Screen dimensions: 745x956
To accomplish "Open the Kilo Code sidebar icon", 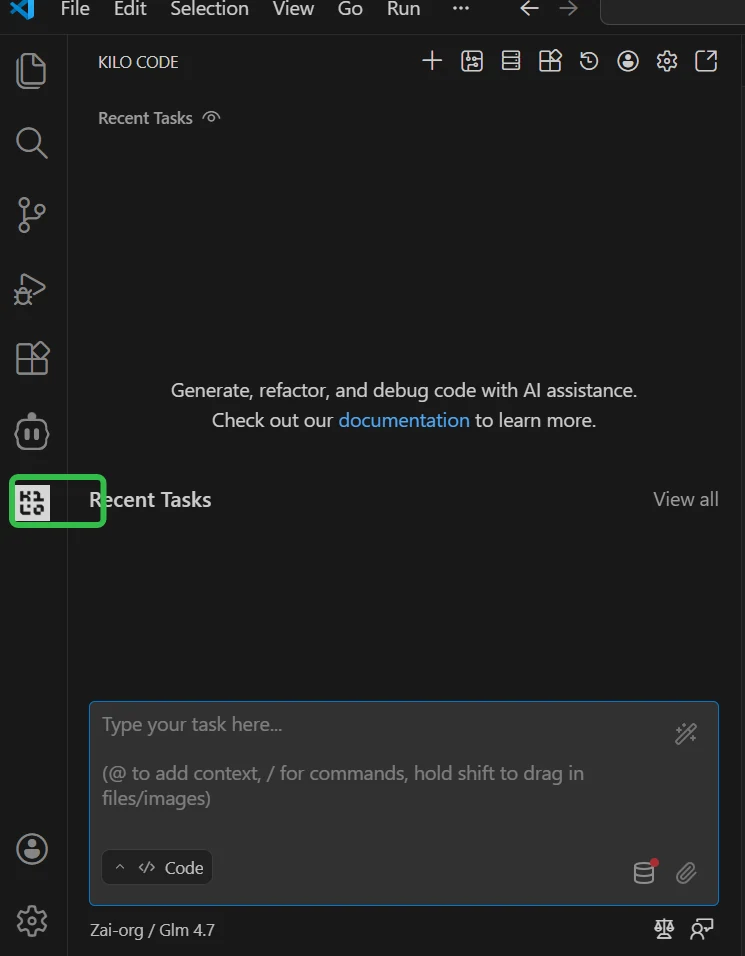I will pyautogui.click(x=32, y=502).
